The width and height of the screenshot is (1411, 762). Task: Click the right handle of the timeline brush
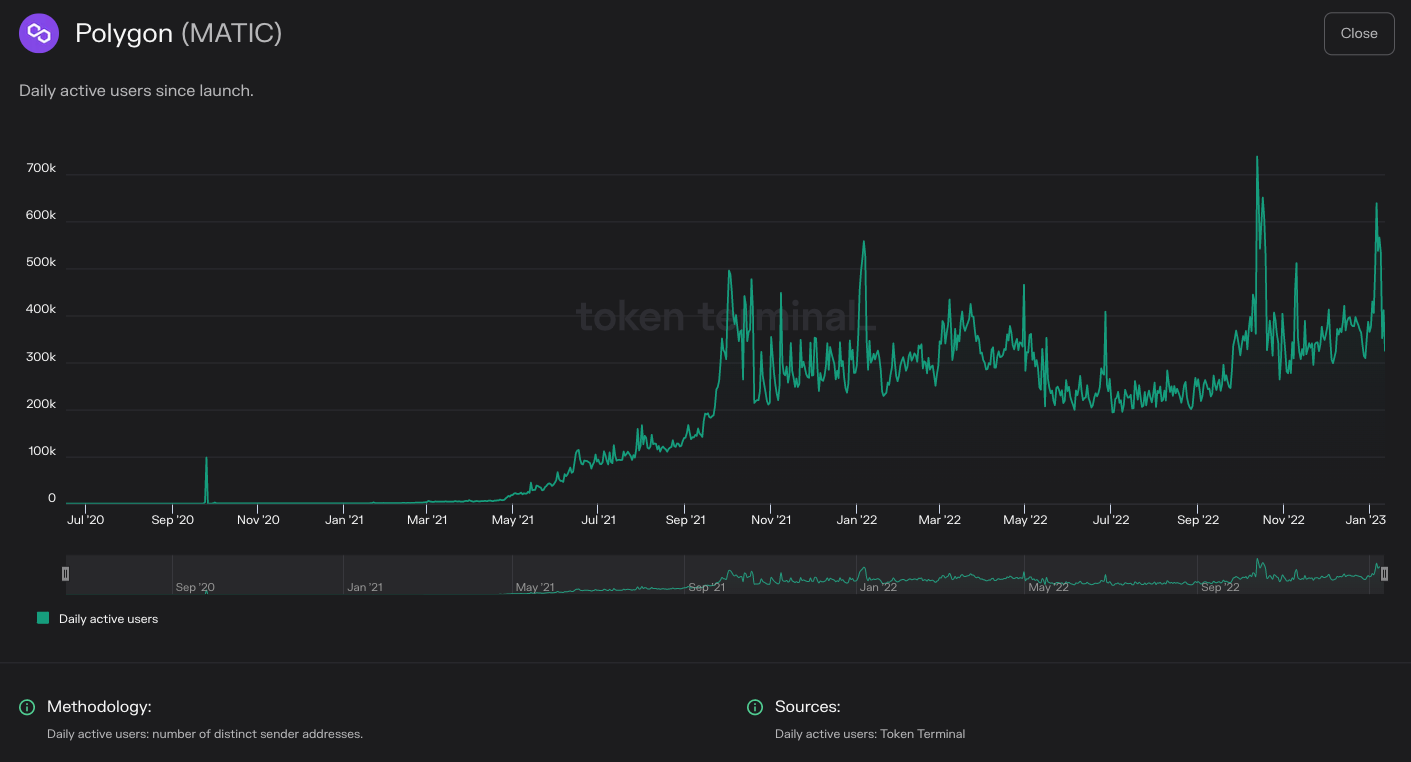1385,573
